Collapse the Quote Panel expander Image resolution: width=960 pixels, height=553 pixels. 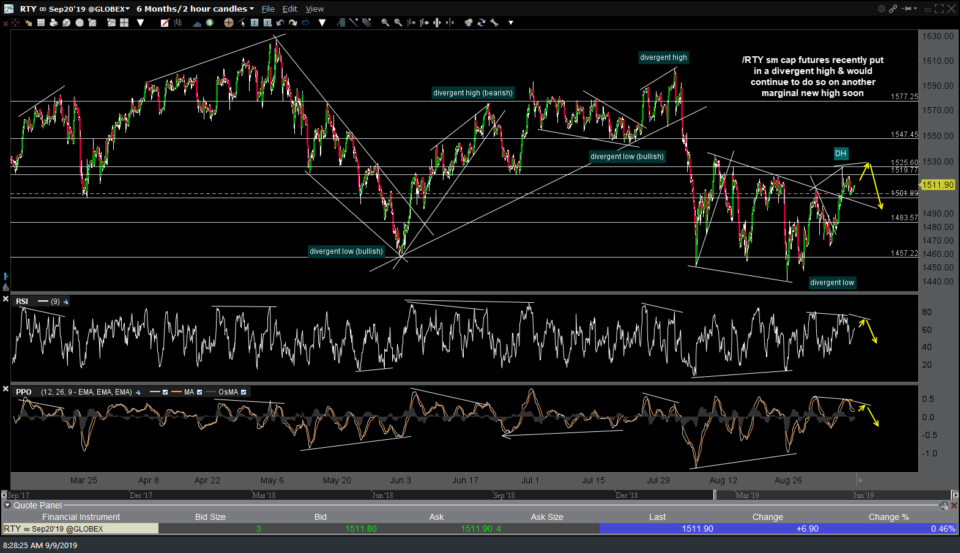(7, 505)
